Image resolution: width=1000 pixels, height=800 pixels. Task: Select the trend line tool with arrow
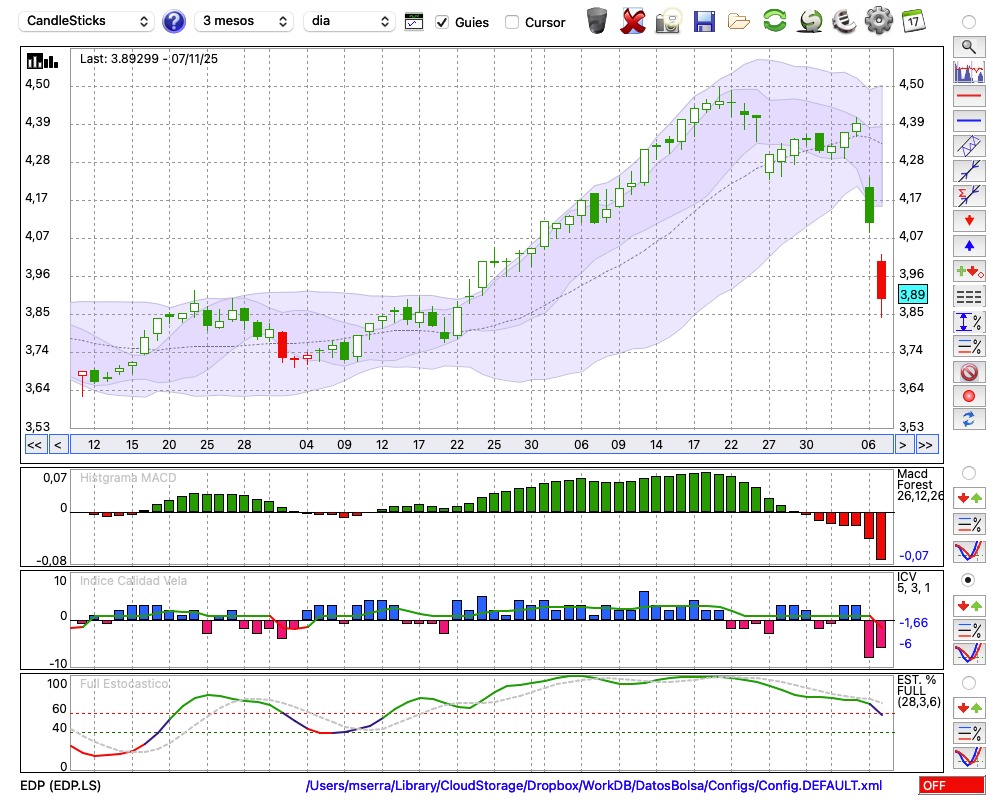(x=969, y=171)
